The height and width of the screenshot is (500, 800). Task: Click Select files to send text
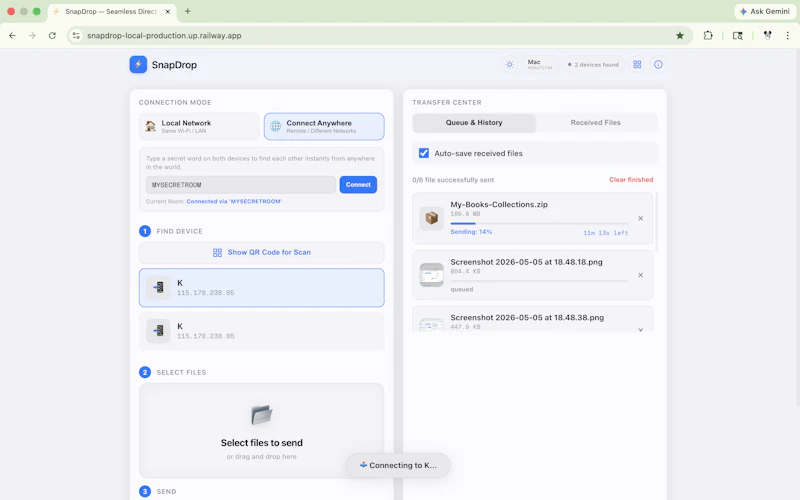pyautogui.click(x=262, y=443)
